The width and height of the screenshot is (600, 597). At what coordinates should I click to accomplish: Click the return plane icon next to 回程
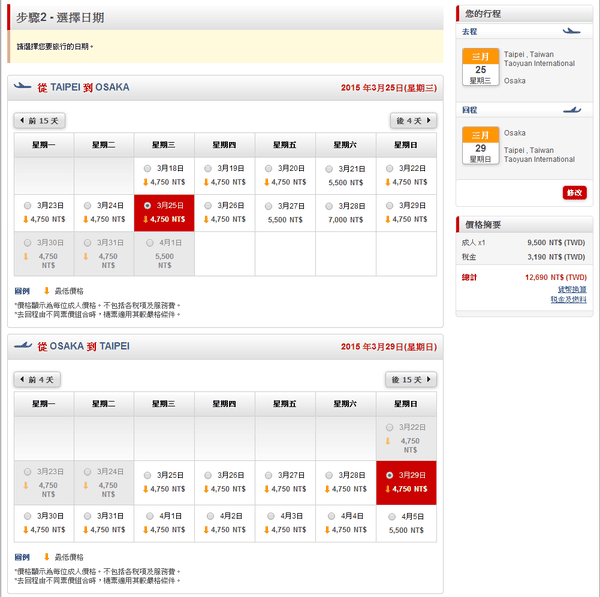click(x=572, y=109)
